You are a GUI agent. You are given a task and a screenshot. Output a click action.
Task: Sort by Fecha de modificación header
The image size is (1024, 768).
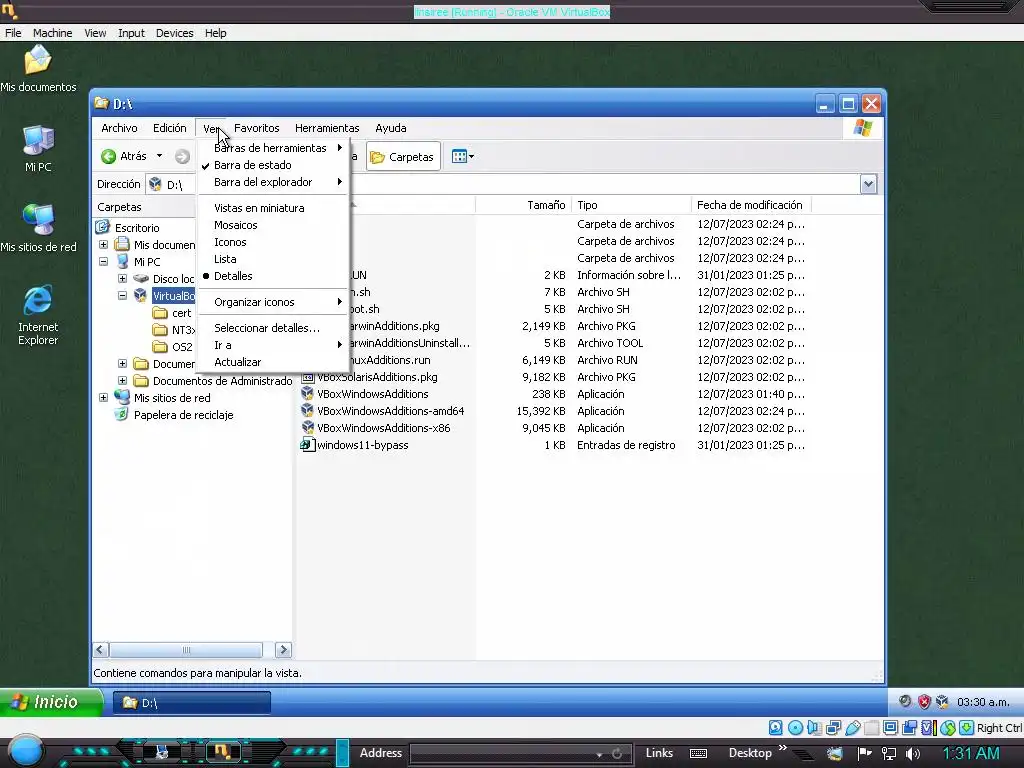tap(751, 205)
